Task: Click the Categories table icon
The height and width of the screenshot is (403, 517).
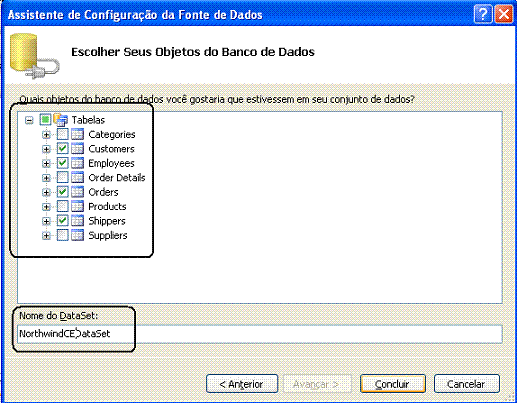Action: coord(77,134)
